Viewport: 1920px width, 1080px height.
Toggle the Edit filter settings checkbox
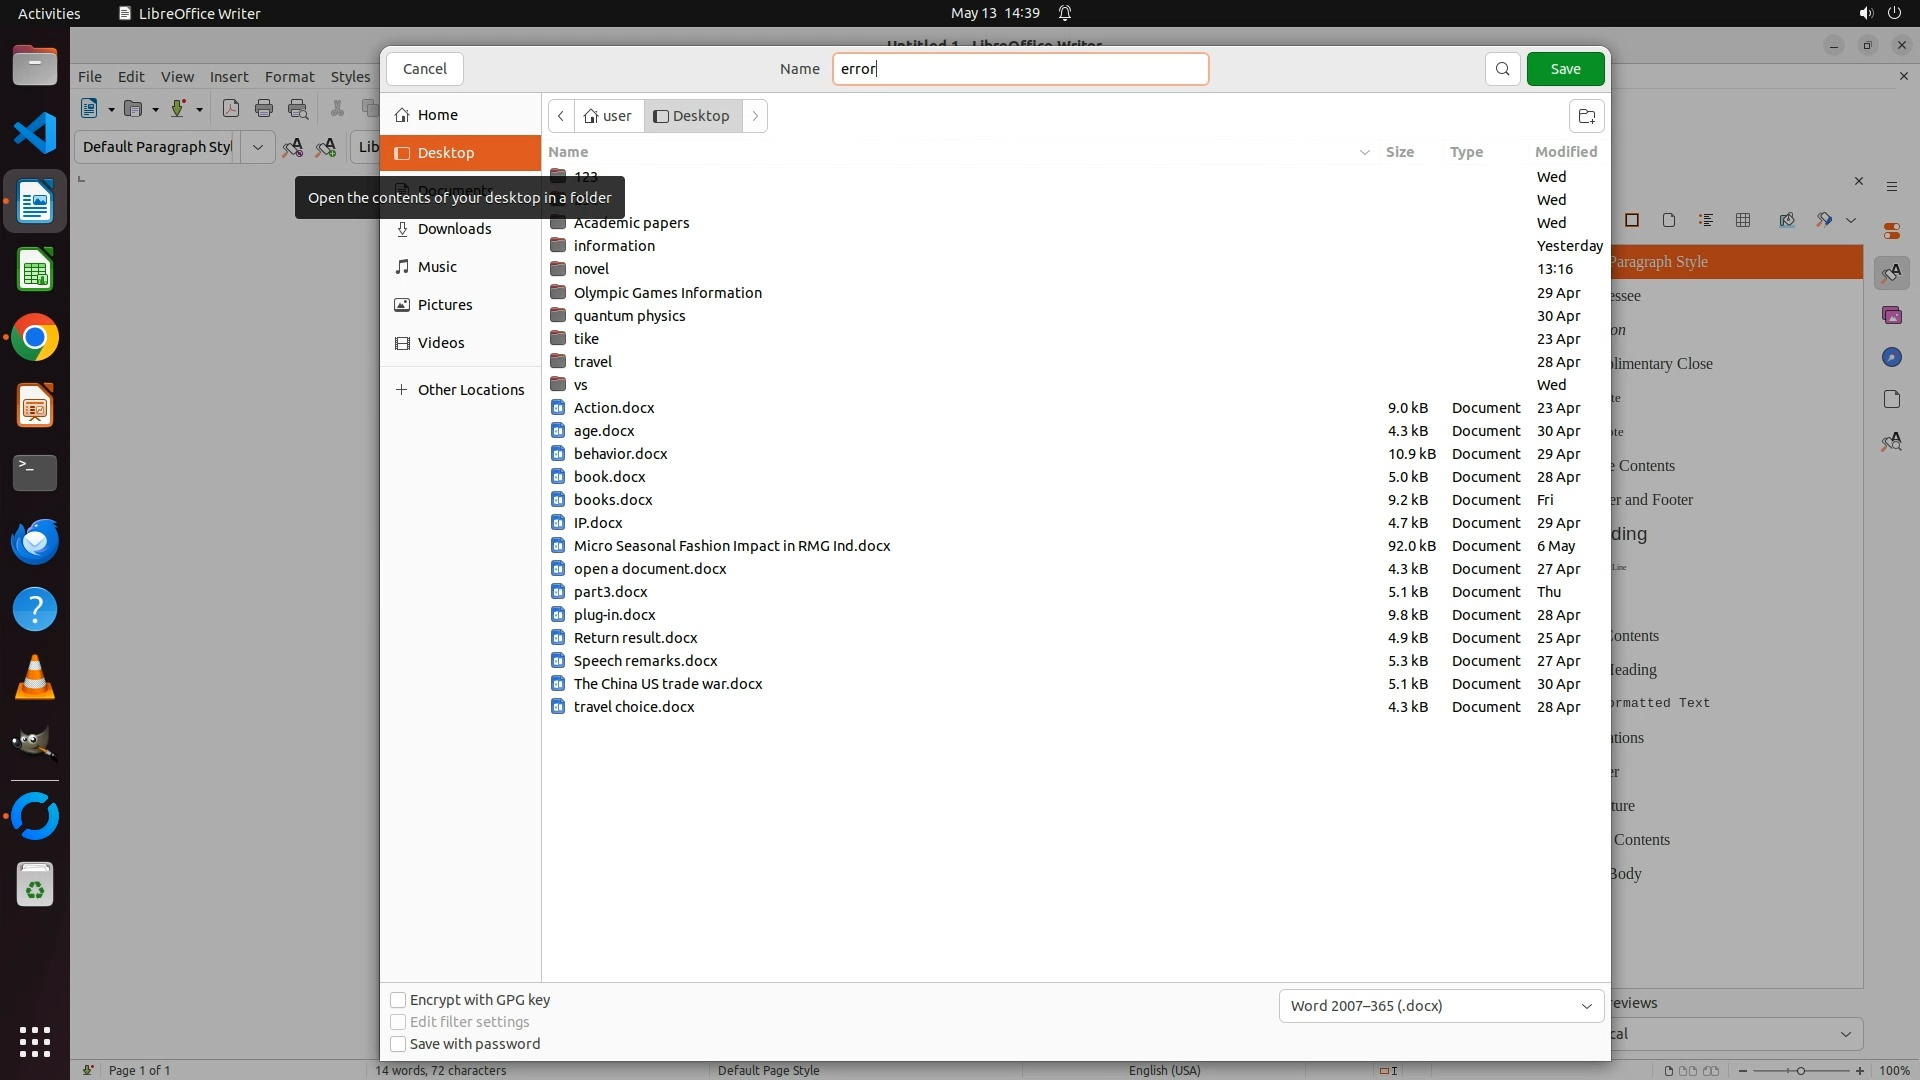[398, 1022]
